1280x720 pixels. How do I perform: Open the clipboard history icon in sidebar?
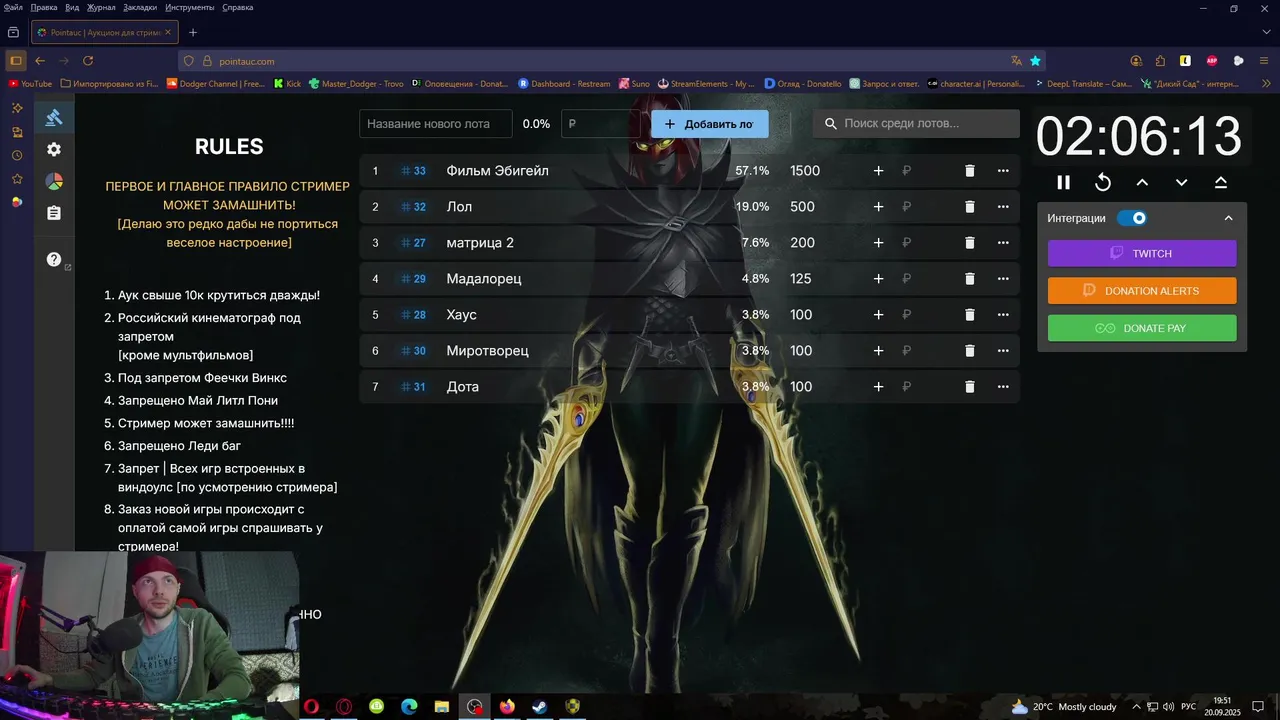click(54, 213)
